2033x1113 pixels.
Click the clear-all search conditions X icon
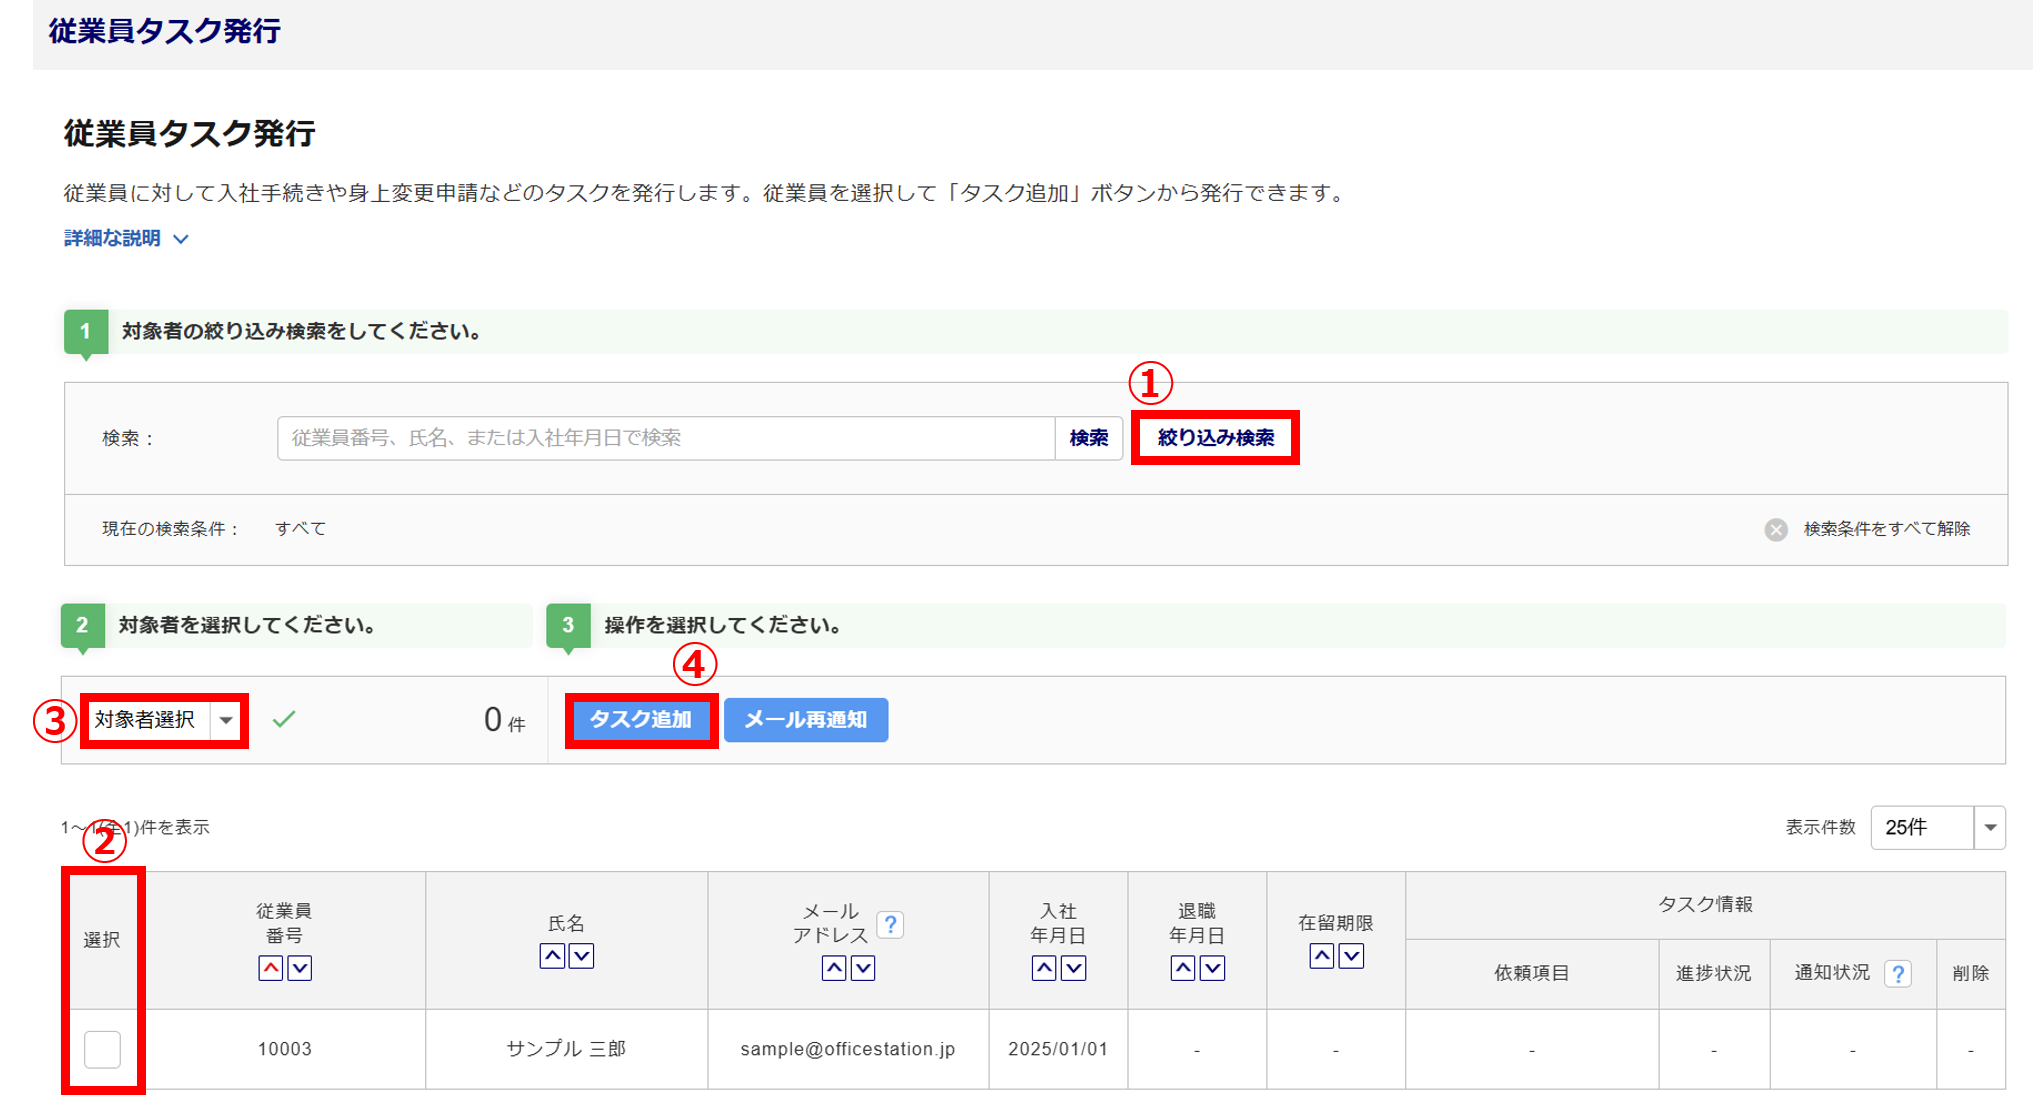point(1776,529)
